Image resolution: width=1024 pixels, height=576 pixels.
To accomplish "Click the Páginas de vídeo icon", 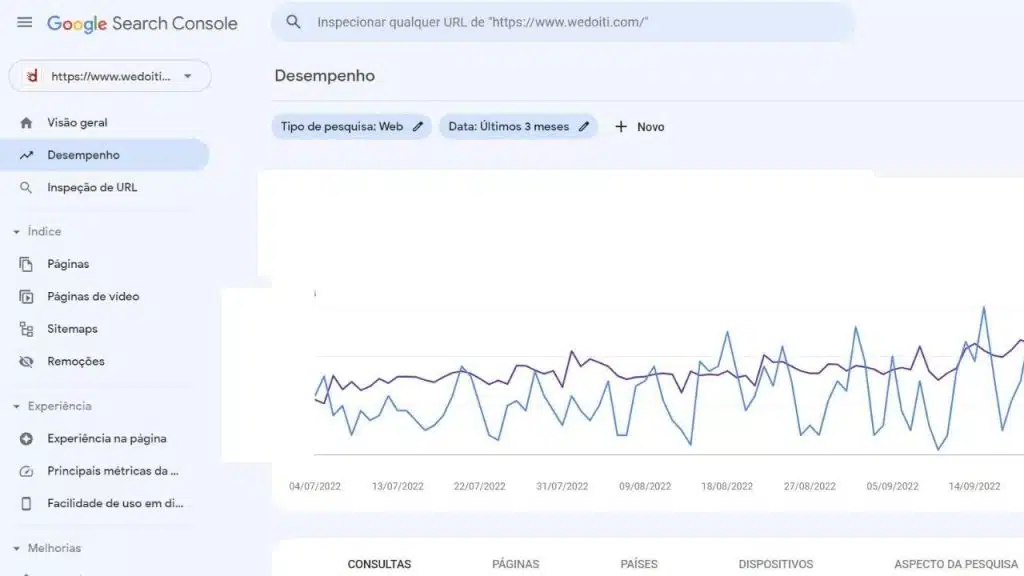I will click(26, 296).
